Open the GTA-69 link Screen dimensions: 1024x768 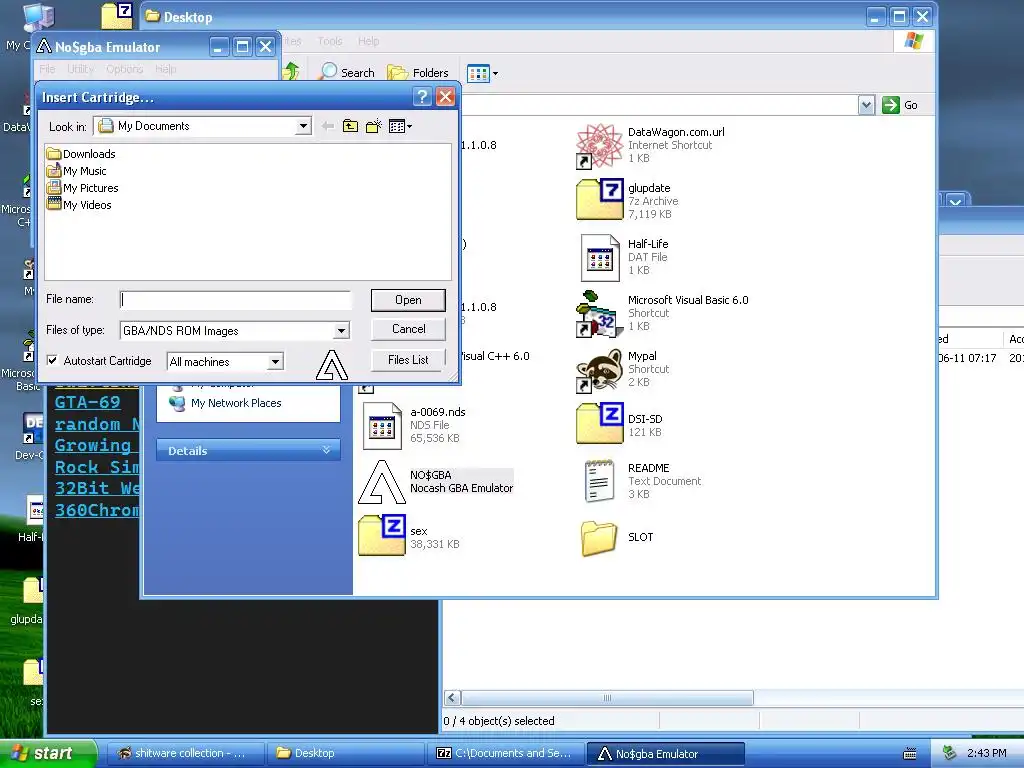pos(88,402)
